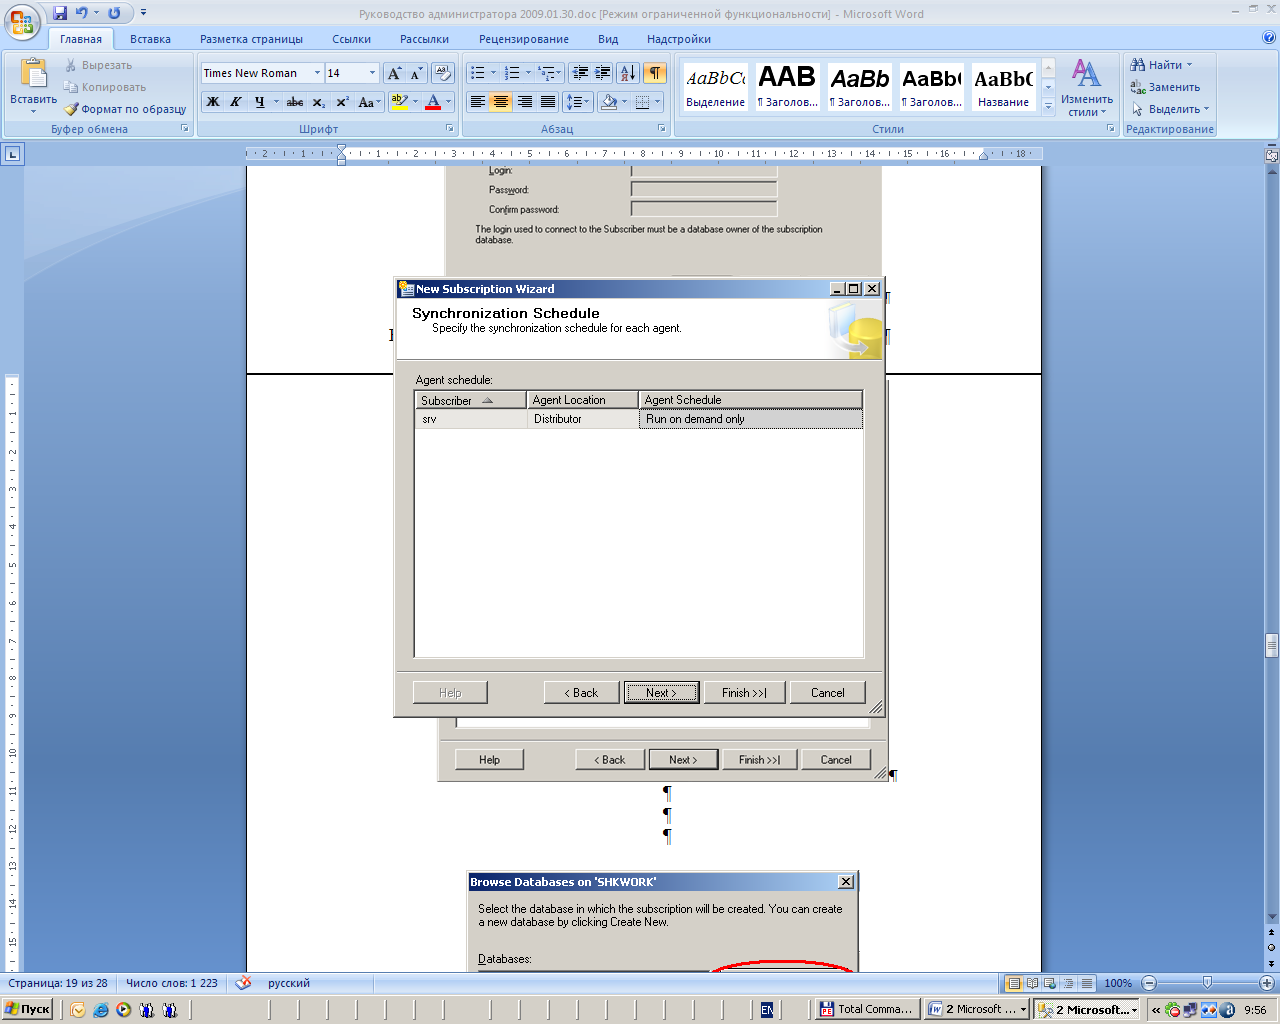1280x1024 pixels.
Task: Decrease font size with shrink font icon
Action: [416, 73]
